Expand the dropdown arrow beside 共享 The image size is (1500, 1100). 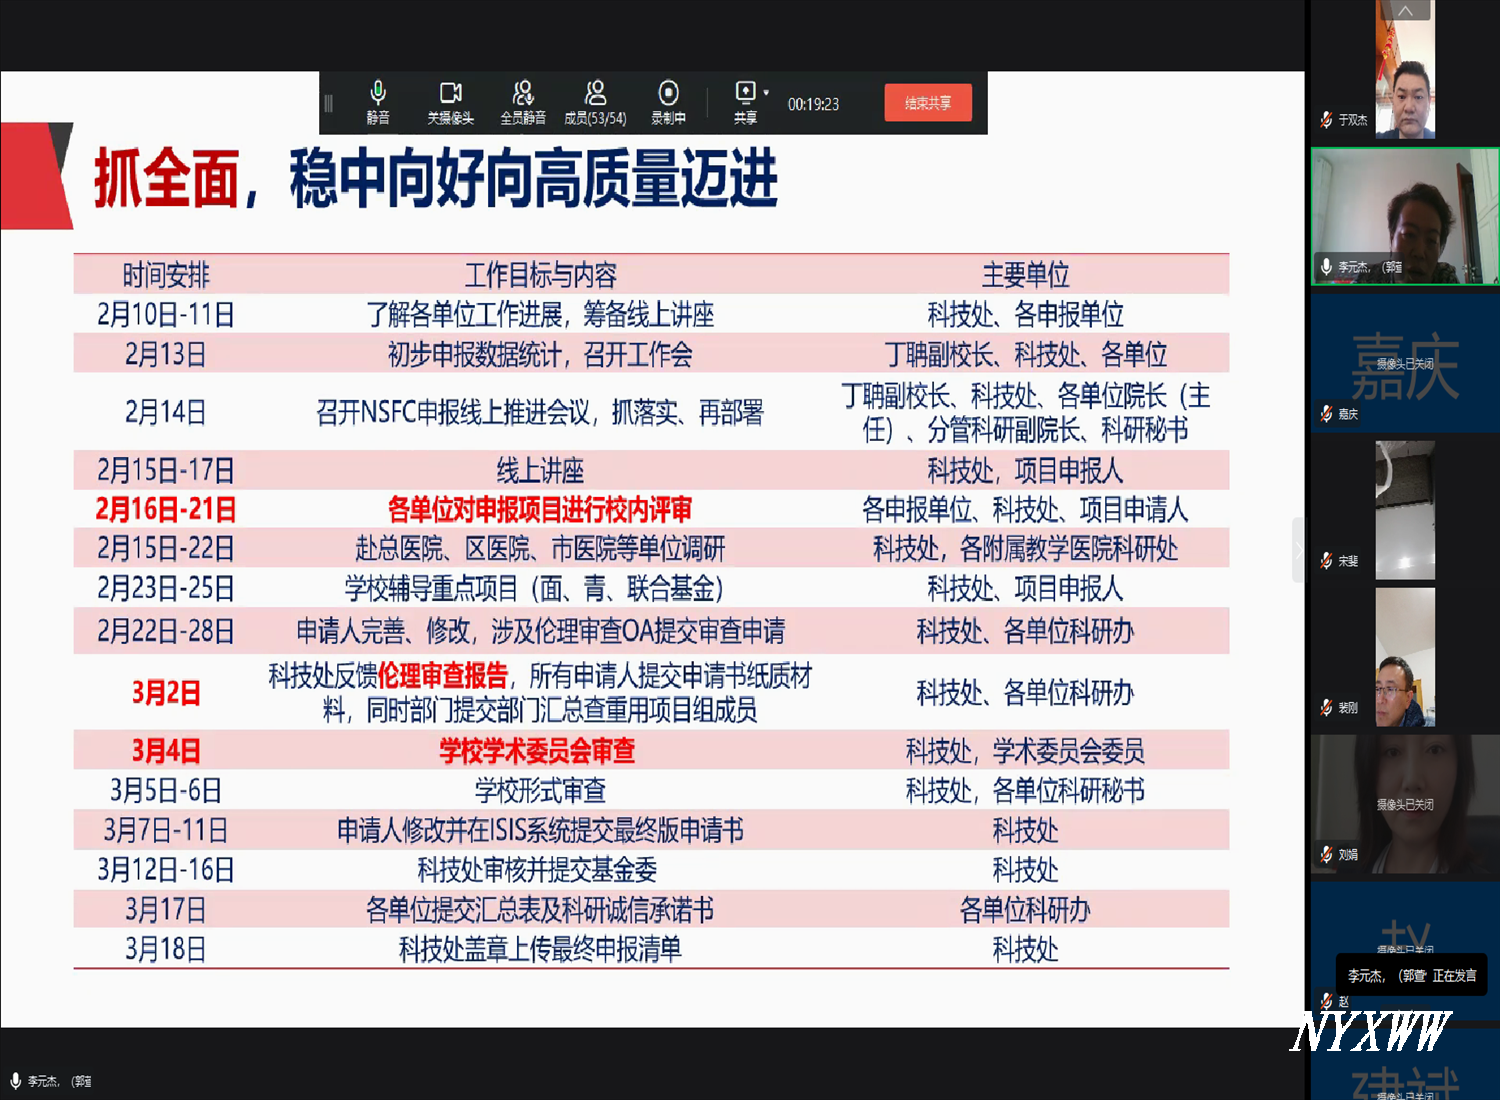tap(767, 92)
